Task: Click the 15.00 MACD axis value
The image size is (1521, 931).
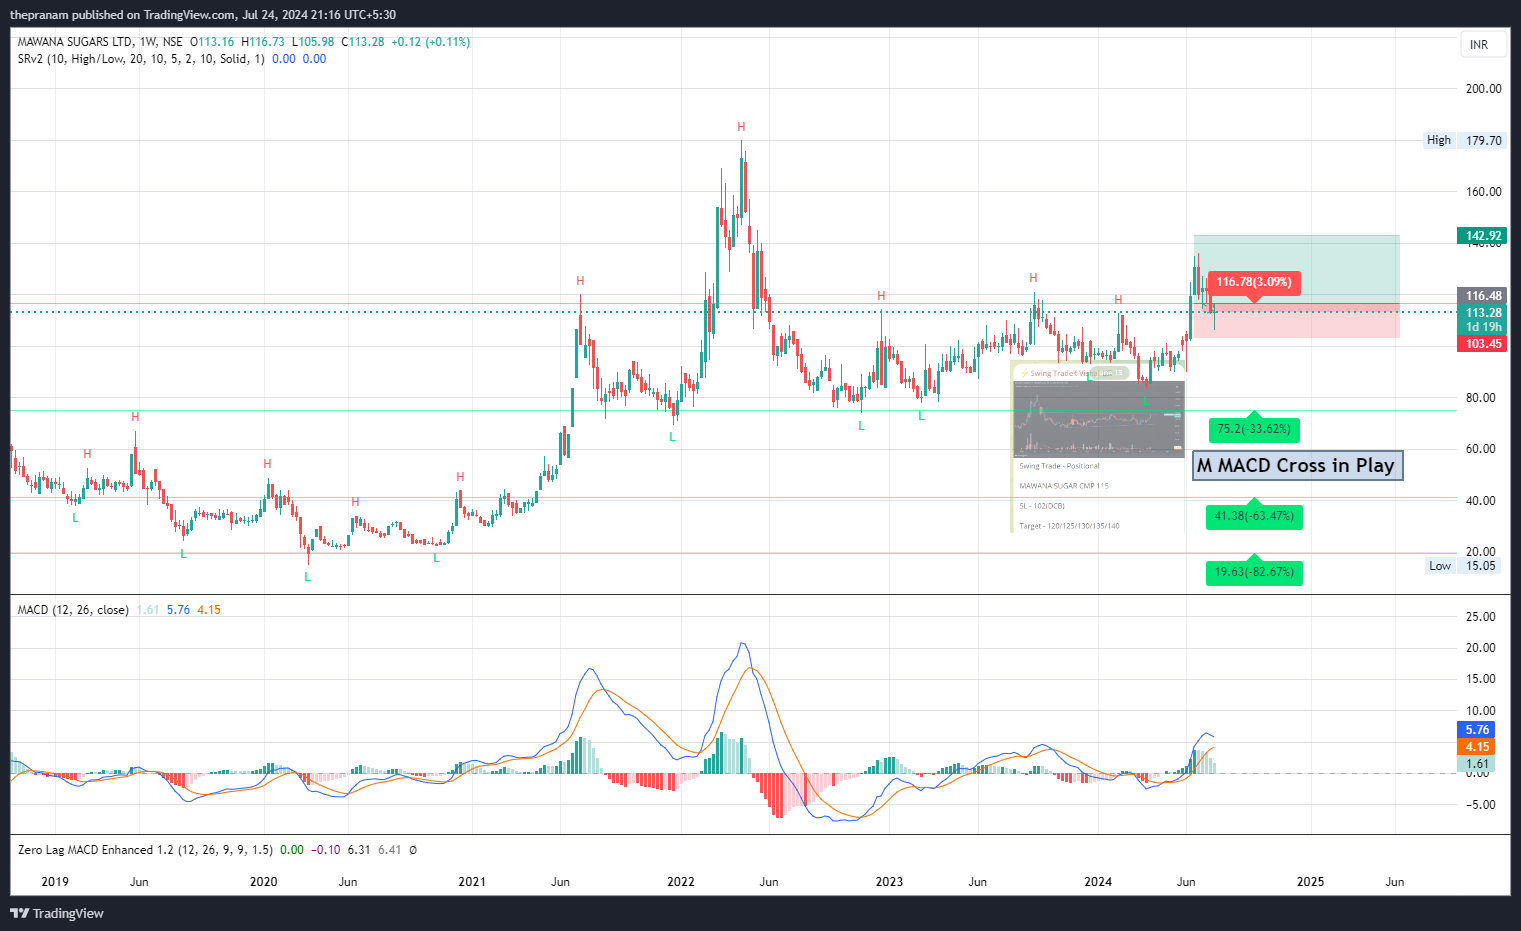Action: (1481, 679)
